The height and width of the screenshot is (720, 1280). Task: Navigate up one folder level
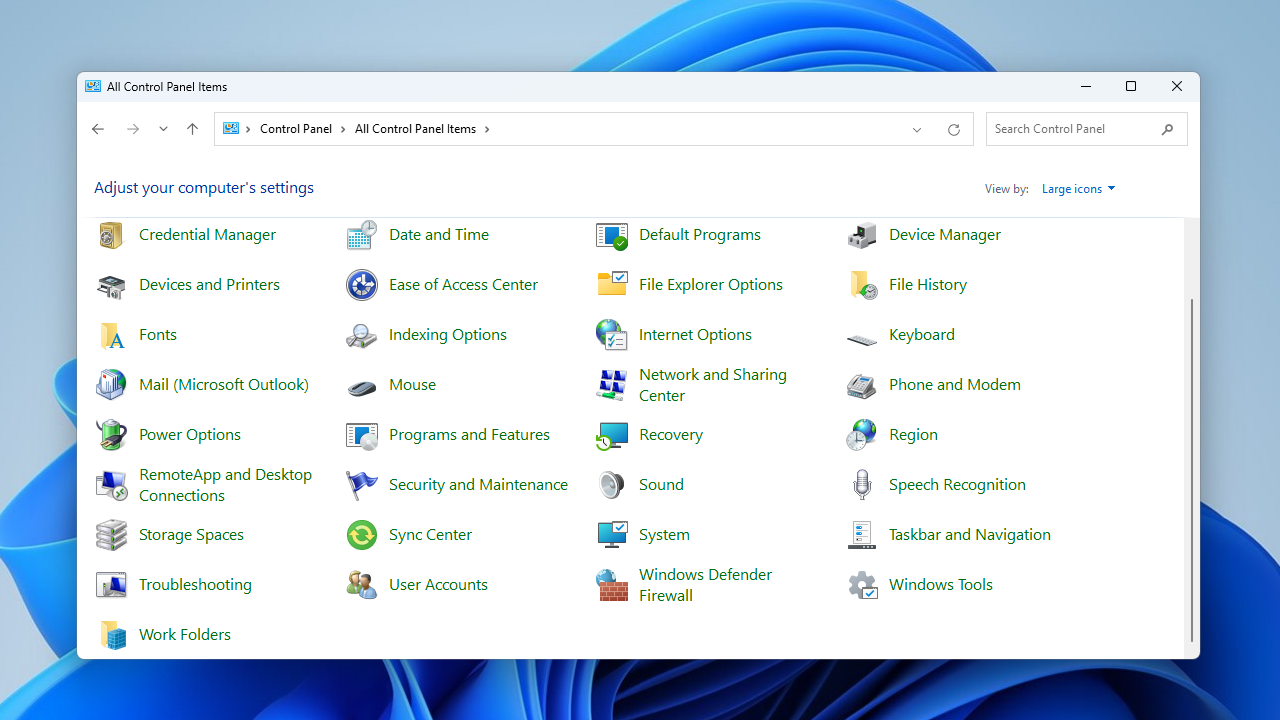(192, 129)
